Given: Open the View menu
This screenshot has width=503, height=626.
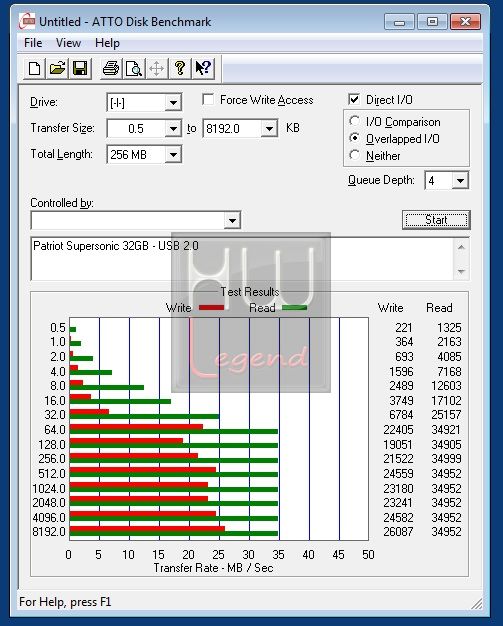Looking at the screenshot, I should 68,43.
